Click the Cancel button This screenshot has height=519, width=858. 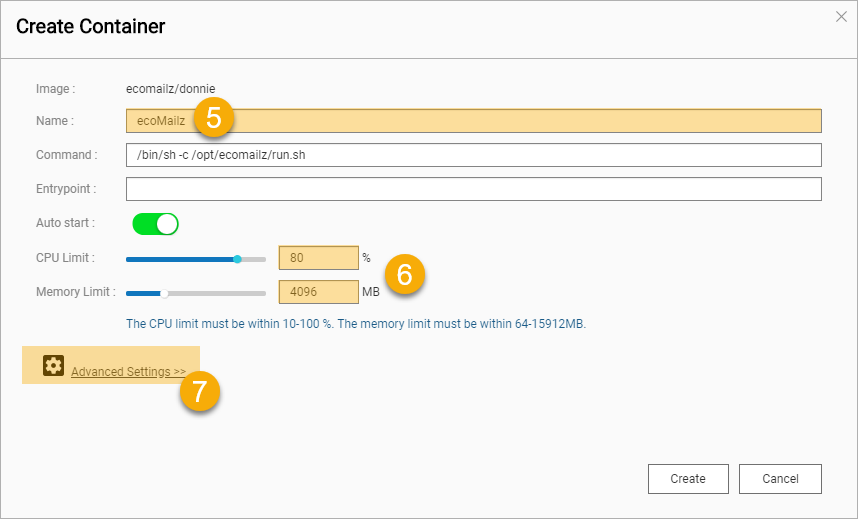tap(780, 479)
